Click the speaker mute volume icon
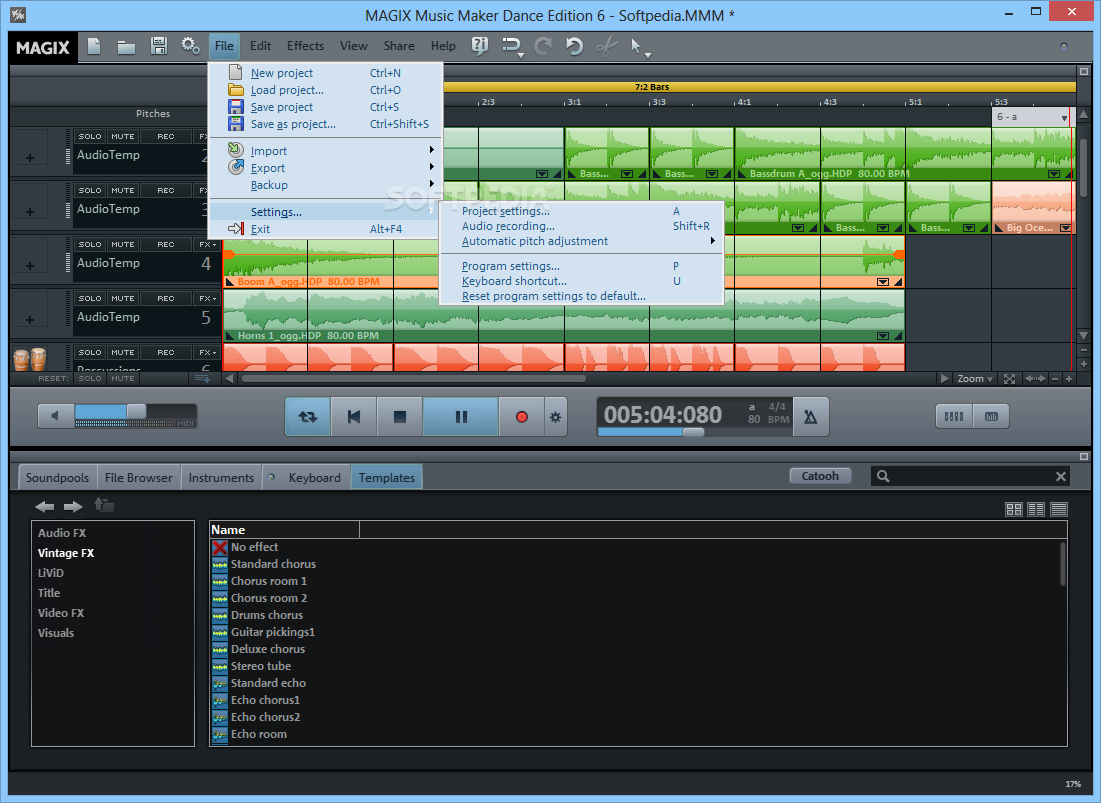The height and width of the screenshot is (803, 1101). click(x=55, y=416)
